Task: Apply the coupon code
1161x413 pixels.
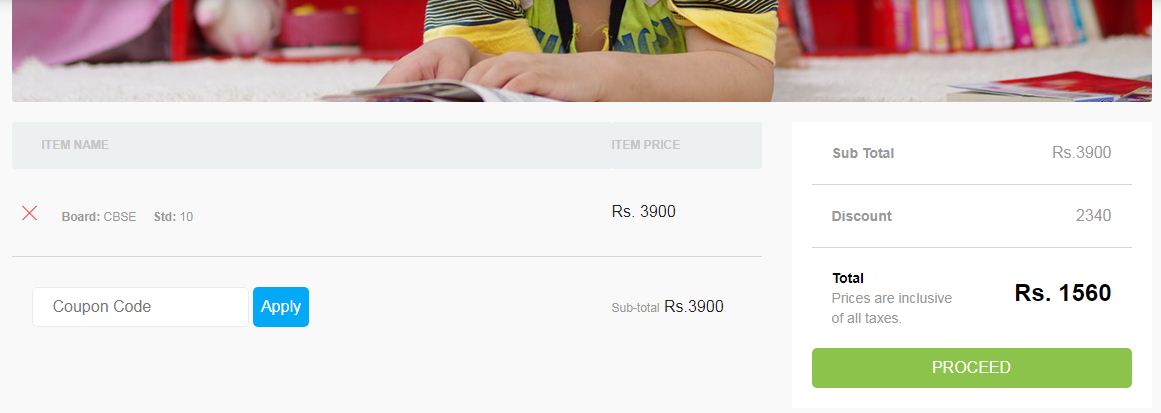Action: (281, 306)
